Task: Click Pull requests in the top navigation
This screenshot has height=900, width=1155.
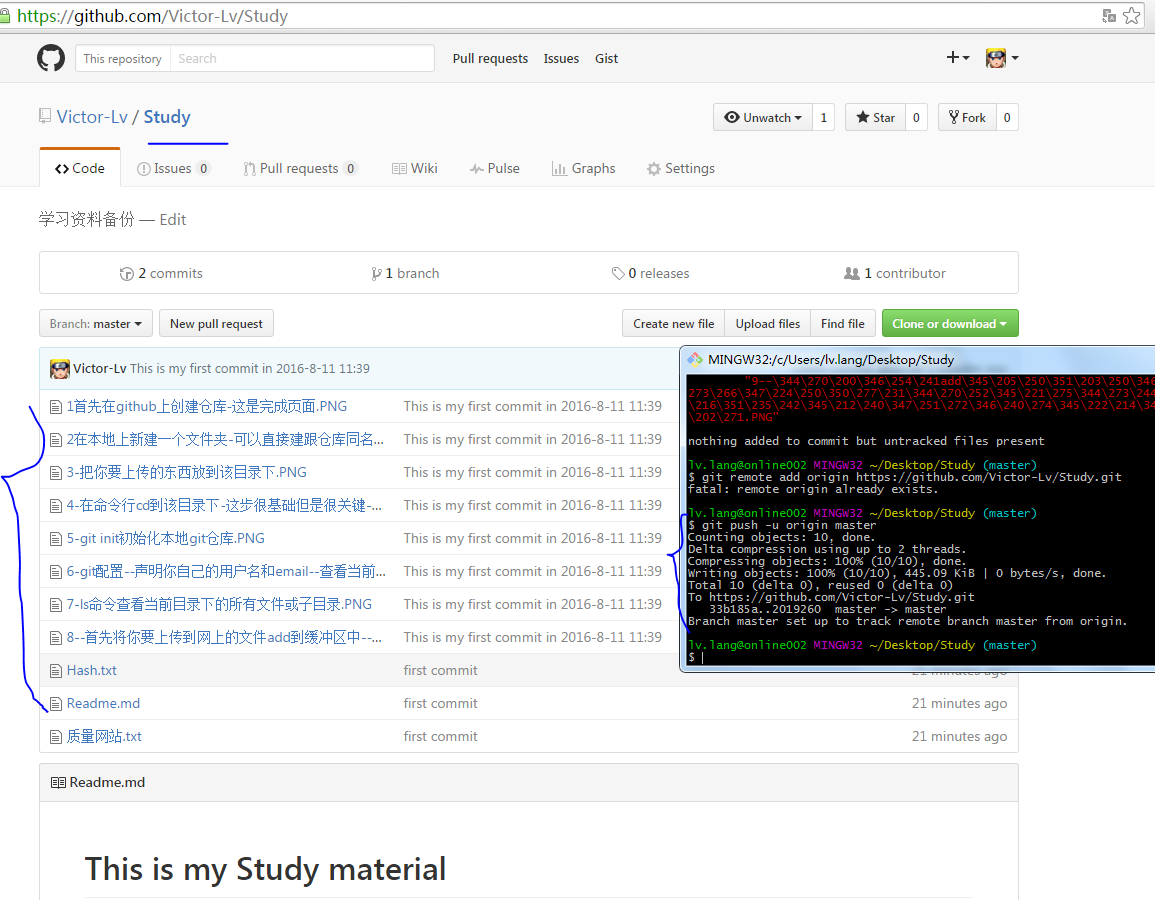Action: tap(490, 58)
